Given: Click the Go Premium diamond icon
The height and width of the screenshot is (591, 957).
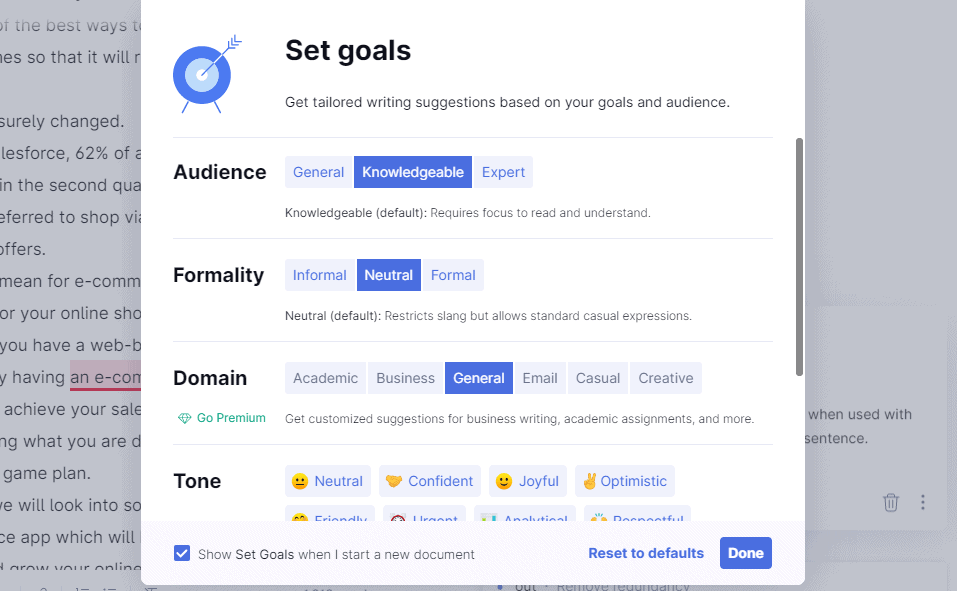Looking at the screenshot, I should click(x=184, y=418).
